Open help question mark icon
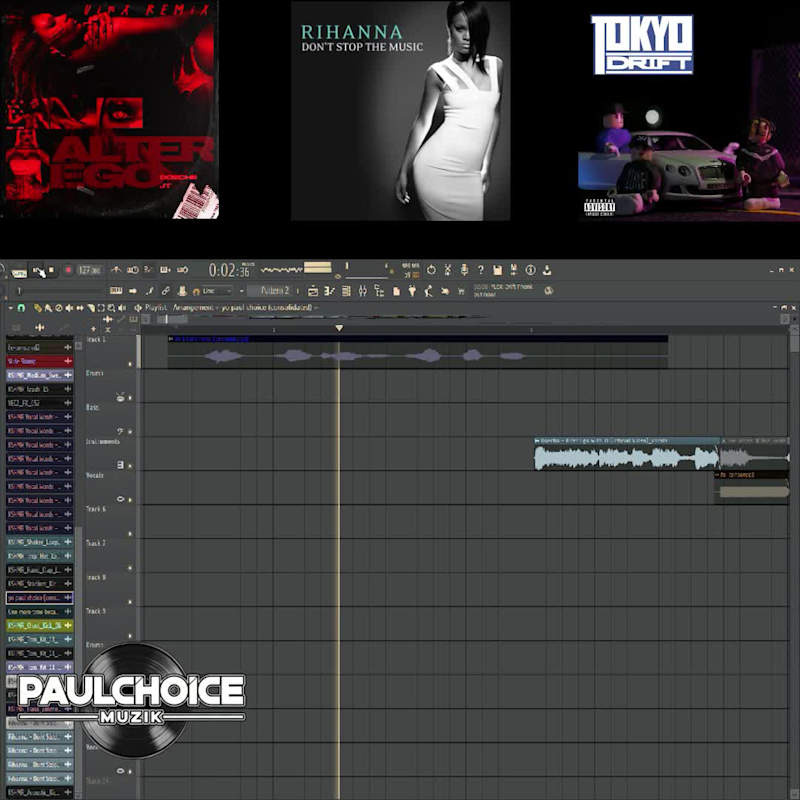Screen dimensions: 800x800 [x=481, y=270]
